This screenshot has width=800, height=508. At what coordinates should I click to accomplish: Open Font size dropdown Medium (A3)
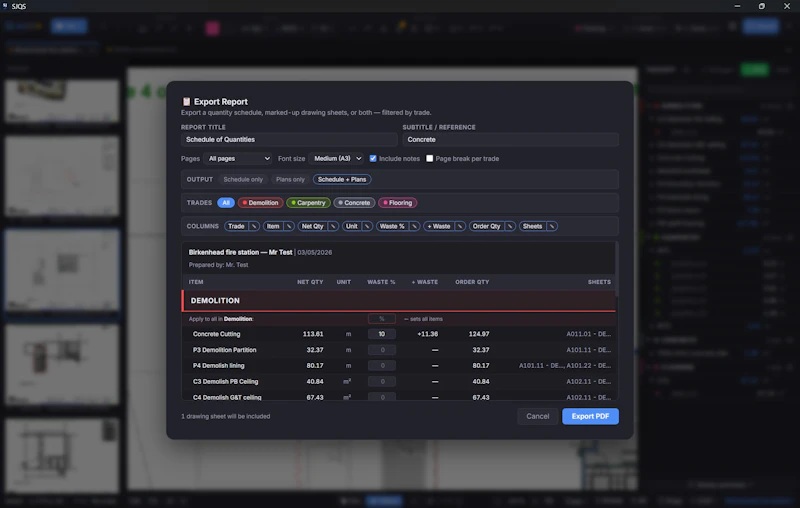pos(337,159)
